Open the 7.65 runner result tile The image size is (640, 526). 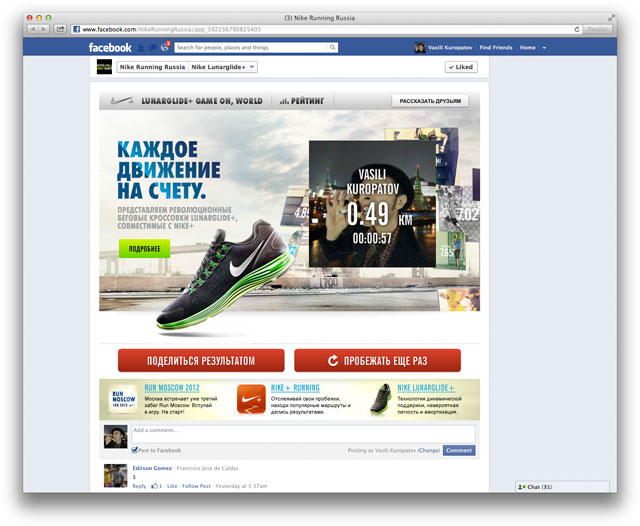tap(451, 250)
